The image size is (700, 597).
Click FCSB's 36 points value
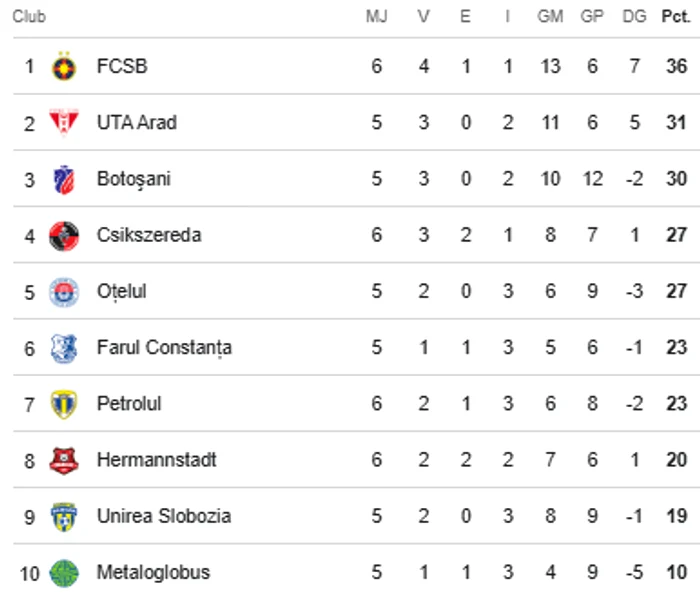[677, 67]
